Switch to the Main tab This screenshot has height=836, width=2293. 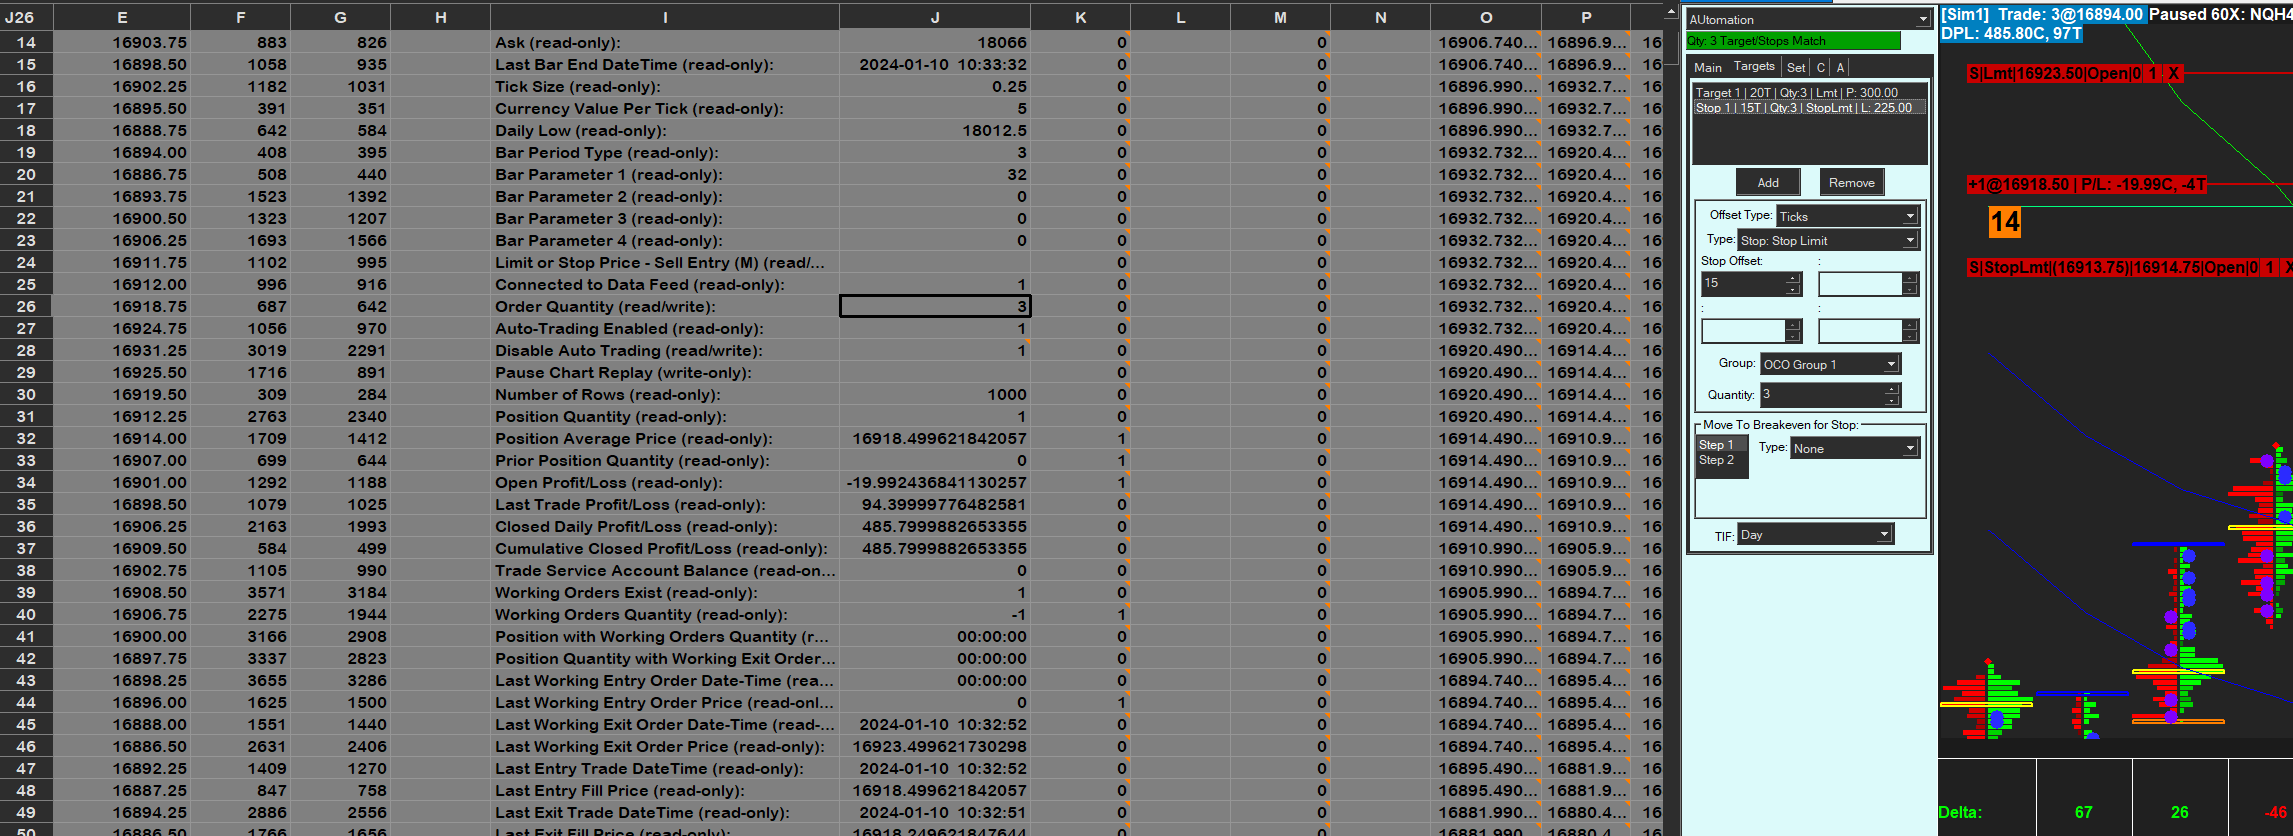1708,67
